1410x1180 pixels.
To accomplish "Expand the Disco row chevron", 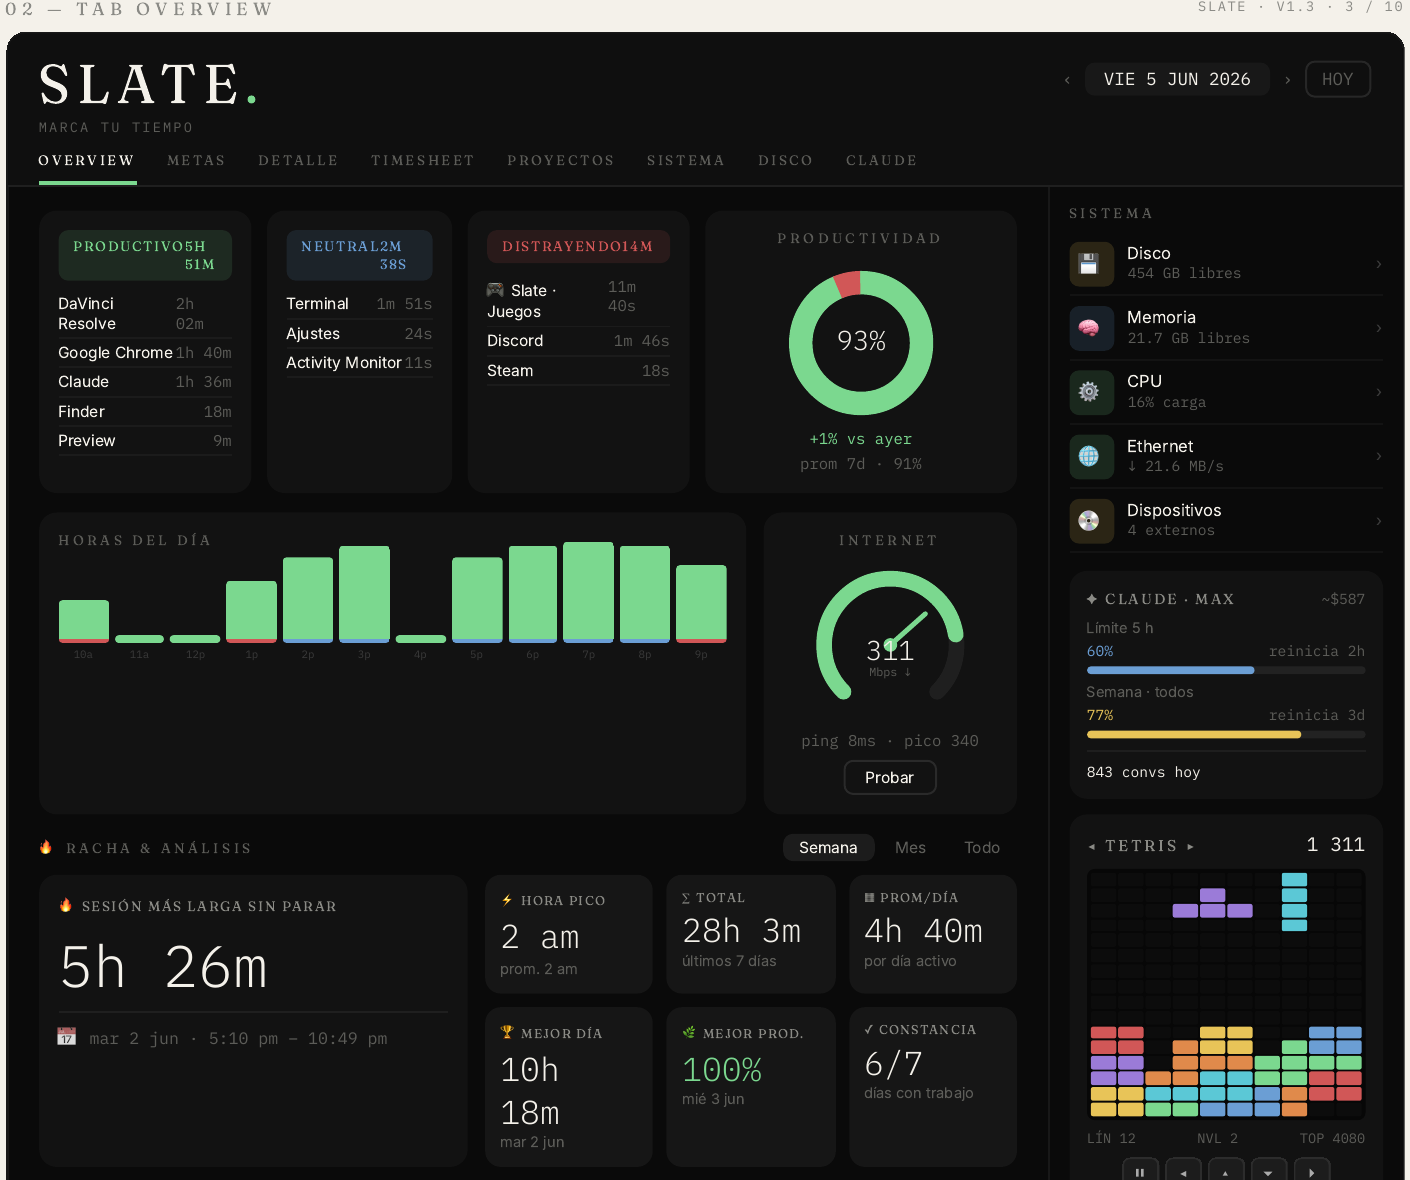I will [1379, 264].
